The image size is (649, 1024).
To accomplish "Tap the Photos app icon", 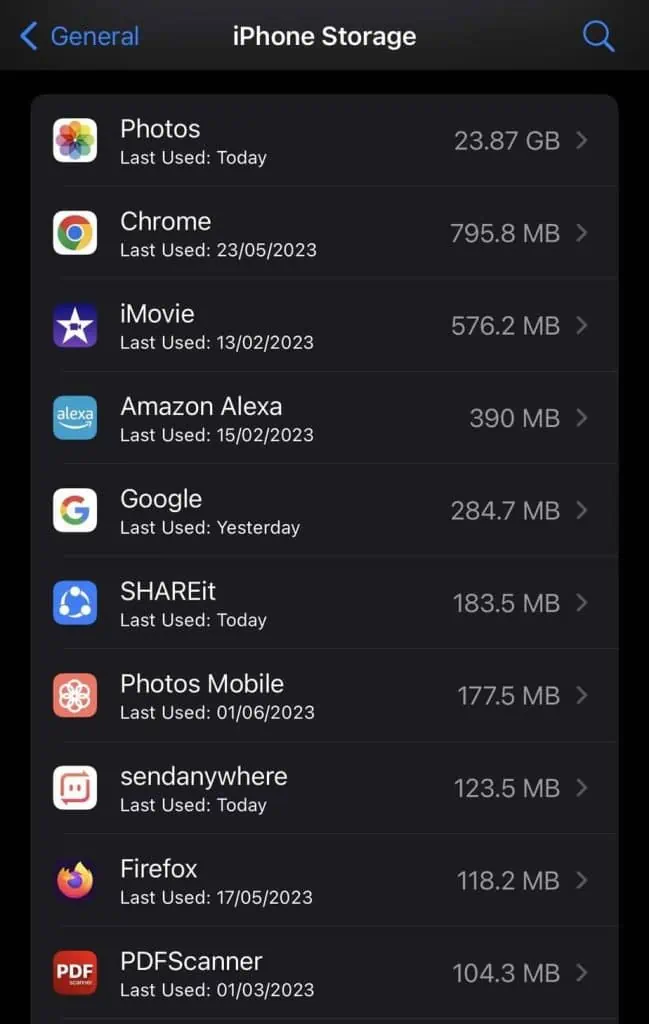I will (74, 140).
